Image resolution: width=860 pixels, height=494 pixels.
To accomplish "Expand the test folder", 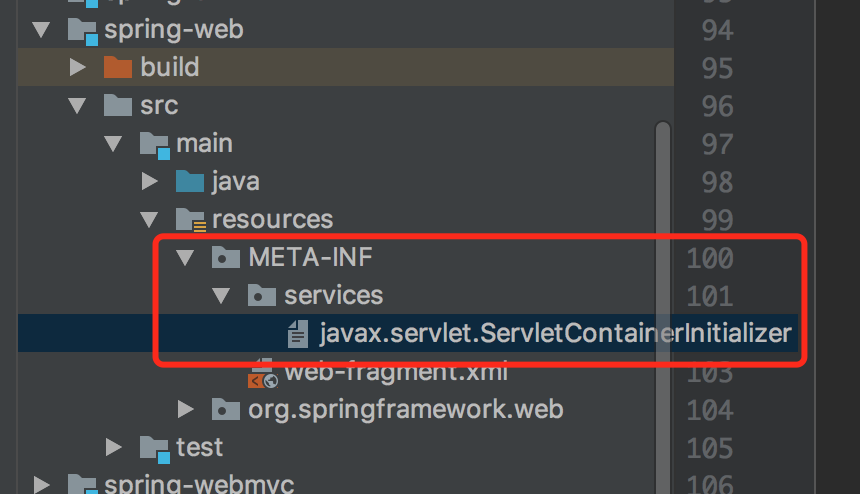I will [x=113, y=446].
